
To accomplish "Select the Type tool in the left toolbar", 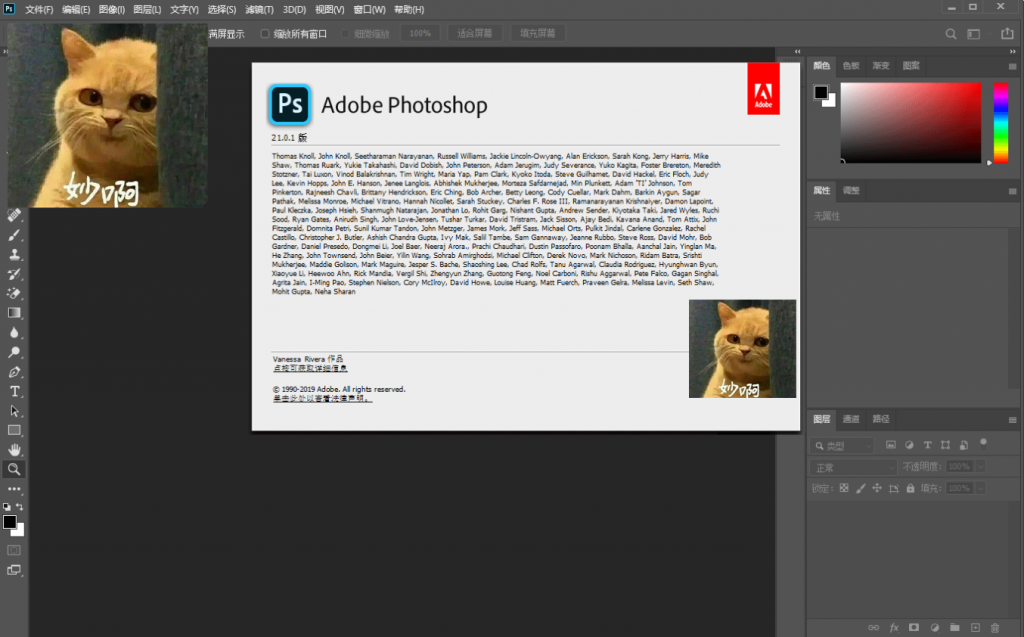I will (14, 391).
